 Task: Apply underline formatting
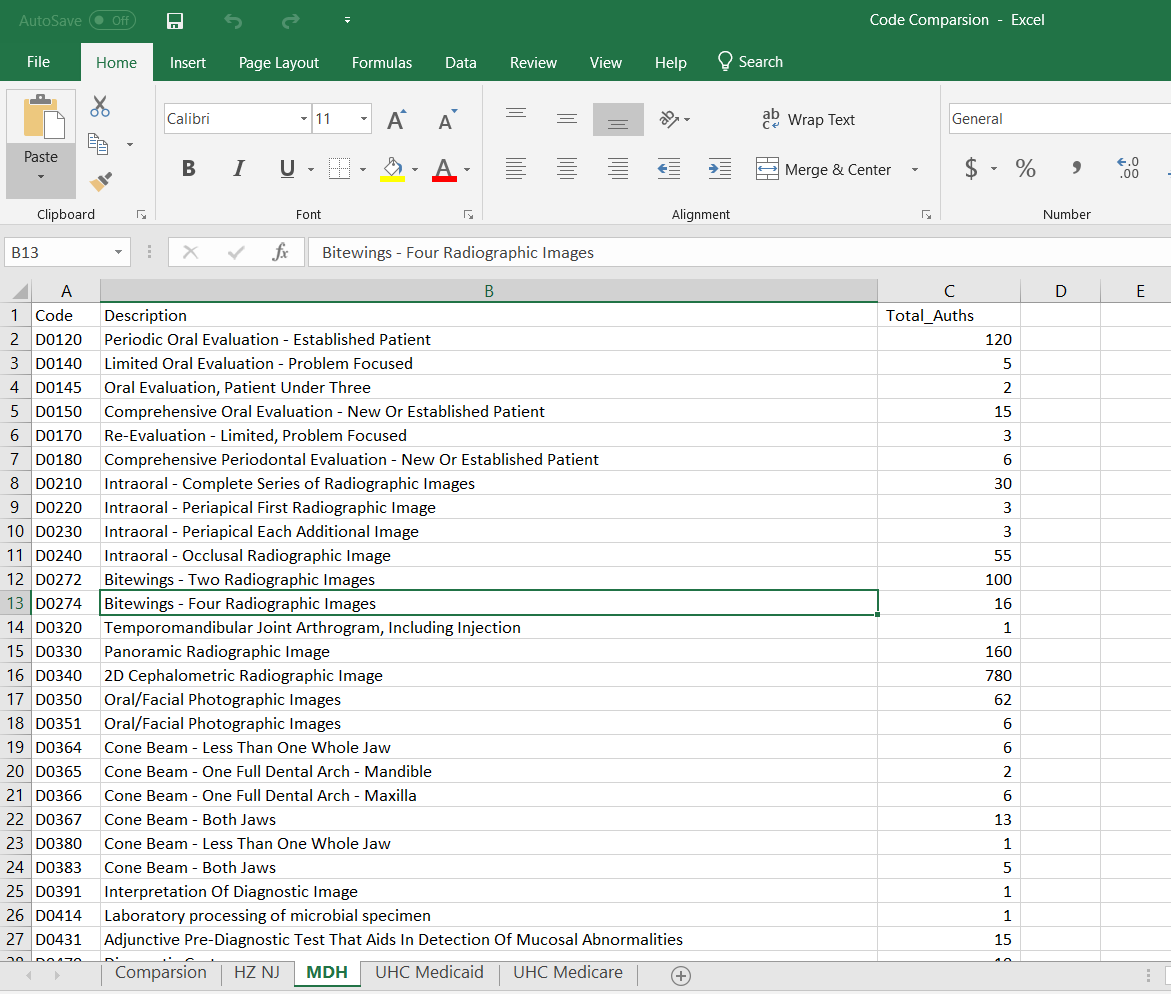click(x=285, y=168)
